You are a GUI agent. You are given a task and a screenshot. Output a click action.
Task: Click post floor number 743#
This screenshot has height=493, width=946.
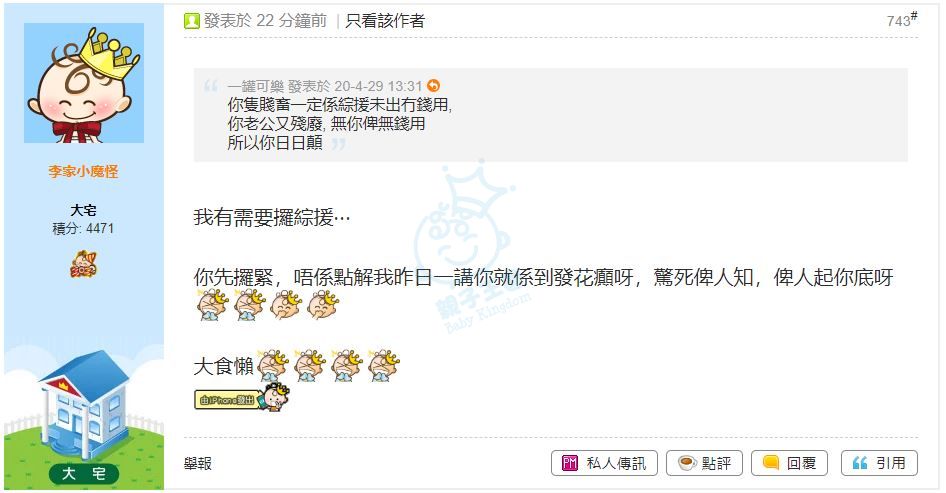(901, 20)
